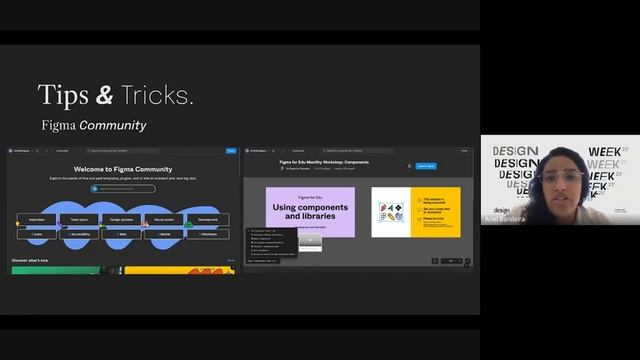This screenshot has height=360, width=640.
Task: Select the Using components and libraries slide
Action: coord(310,212)
